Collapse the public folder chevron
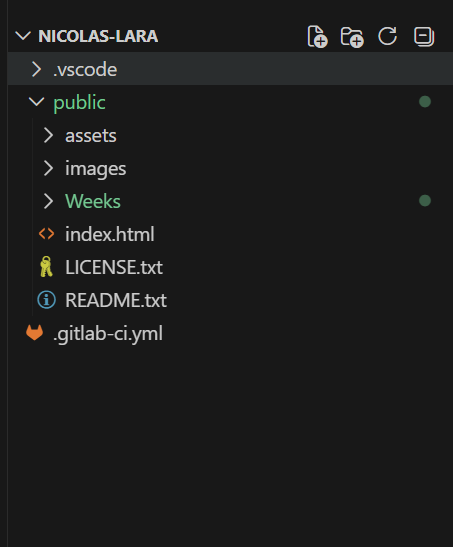This screenshot has height=547, width=453. tap(36, 102)
